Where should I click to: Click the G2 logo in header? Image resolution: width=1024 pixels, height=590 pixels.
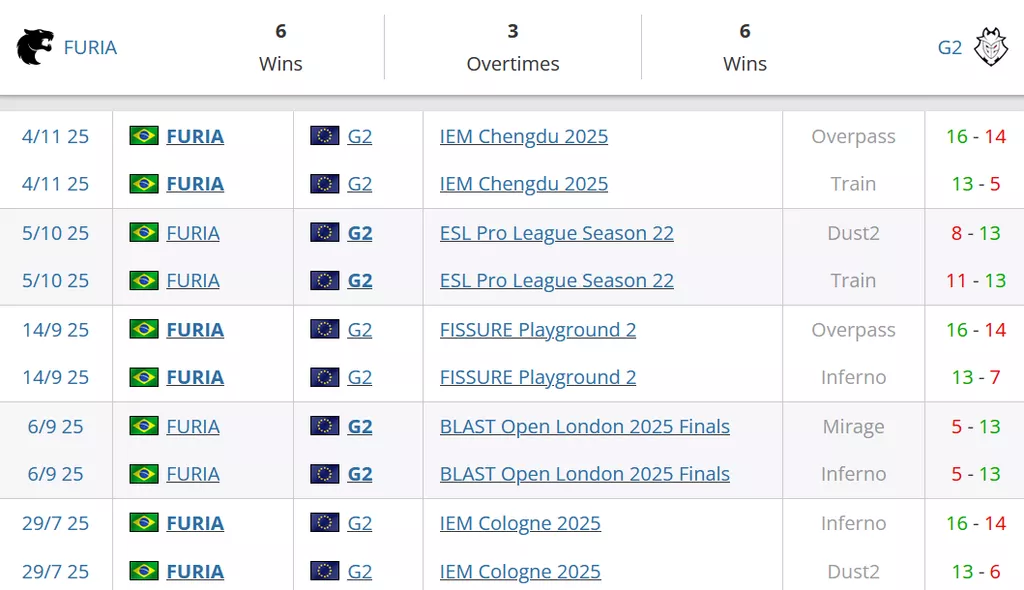tap(991, 47)
